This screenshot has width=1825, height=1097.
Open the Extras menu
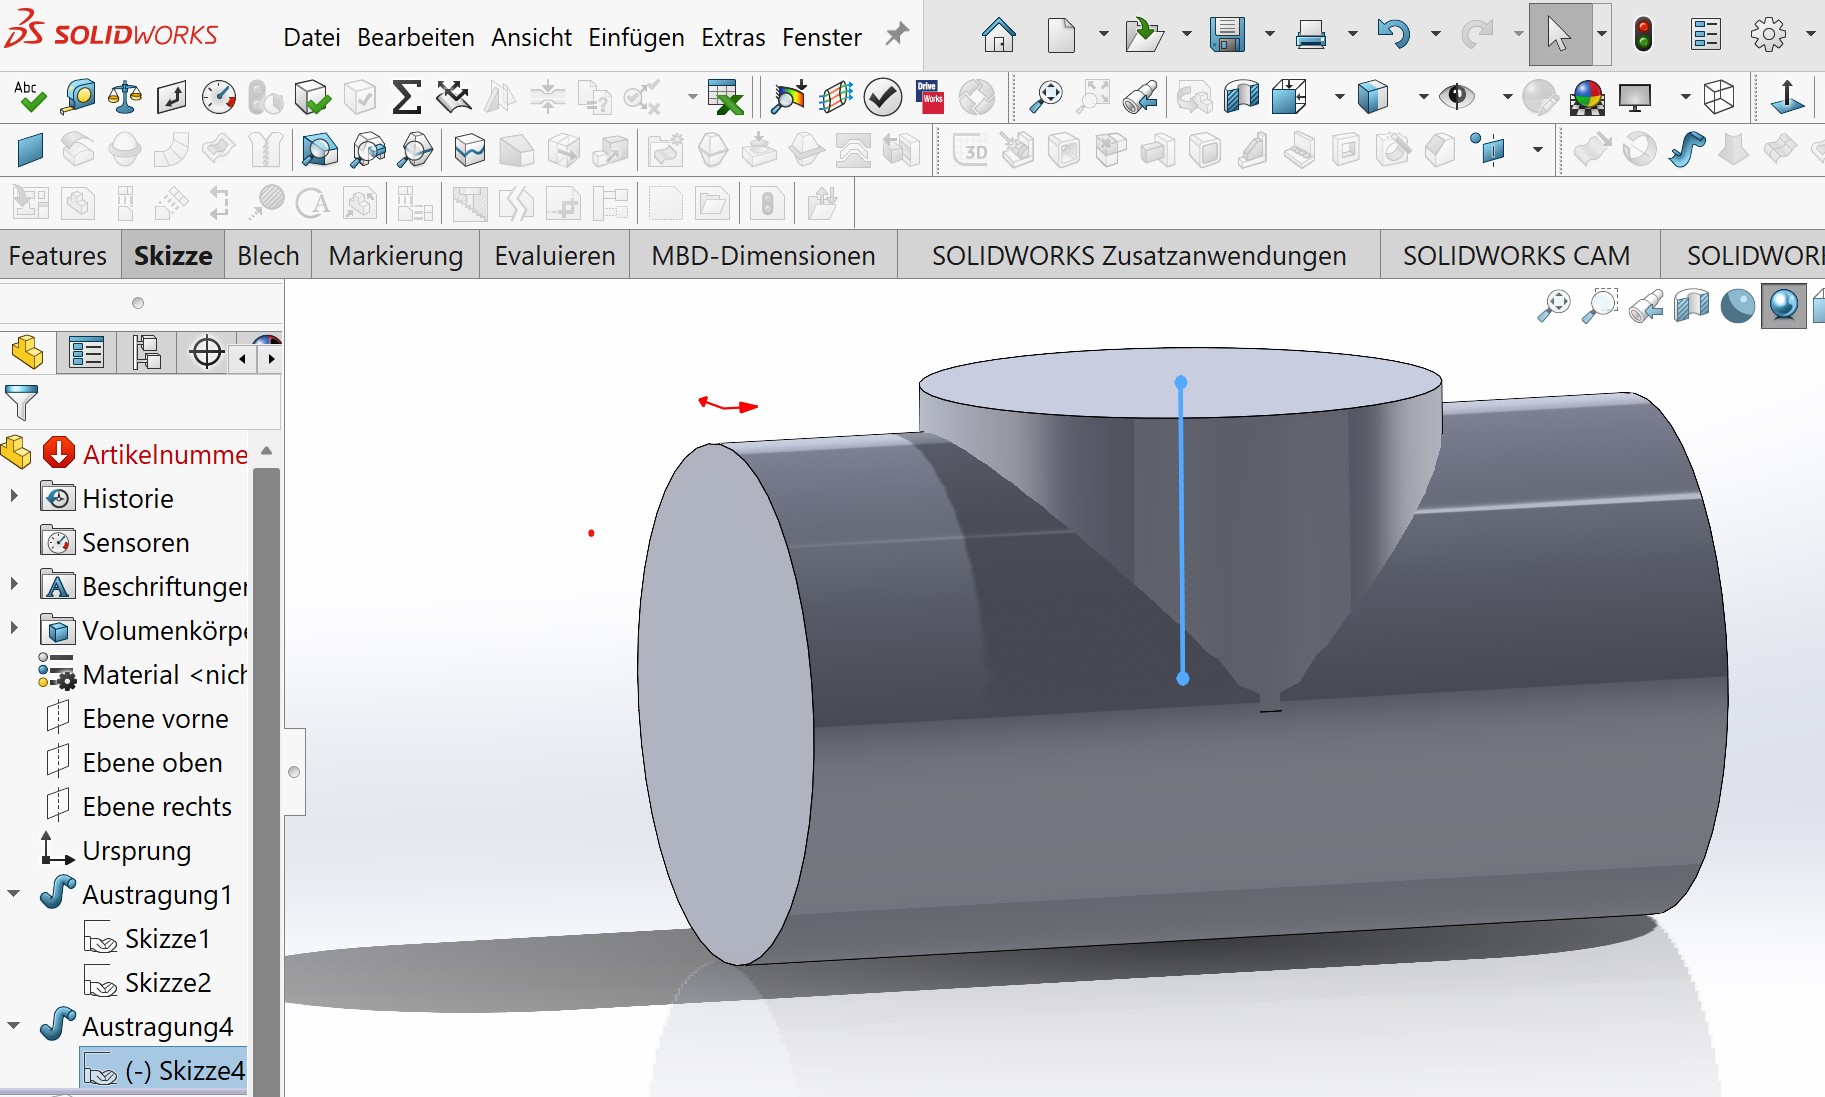click(x=733, y=37)
